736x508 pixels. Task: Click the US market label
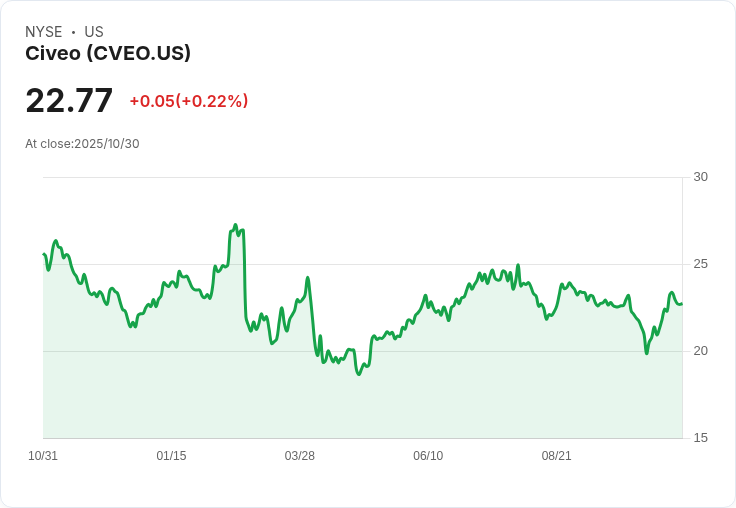(94, 32)
